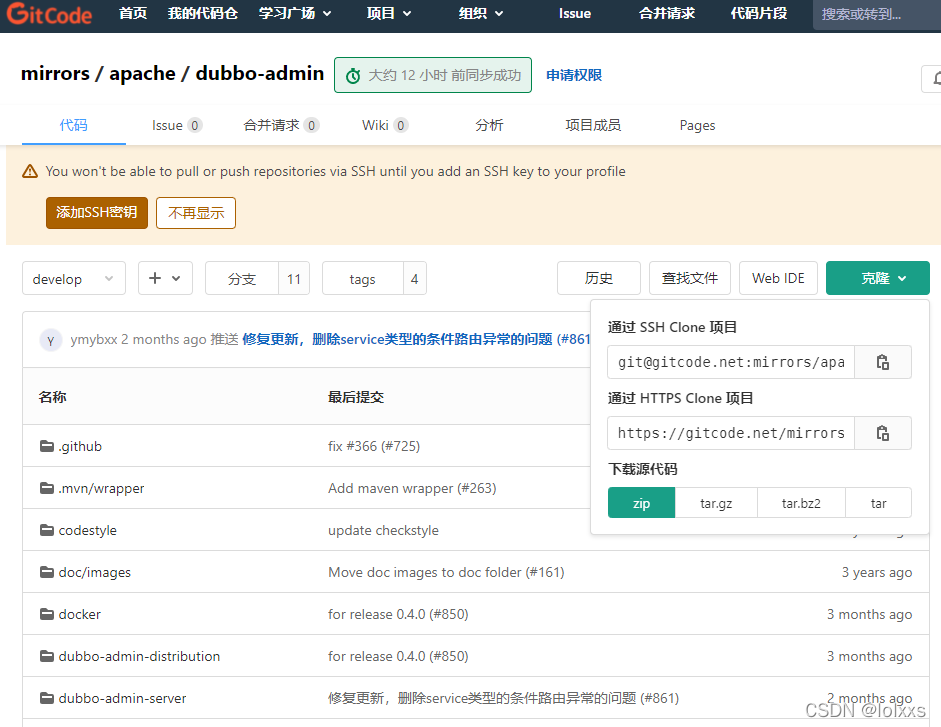Open the codestyle folder name

(88, 530)
